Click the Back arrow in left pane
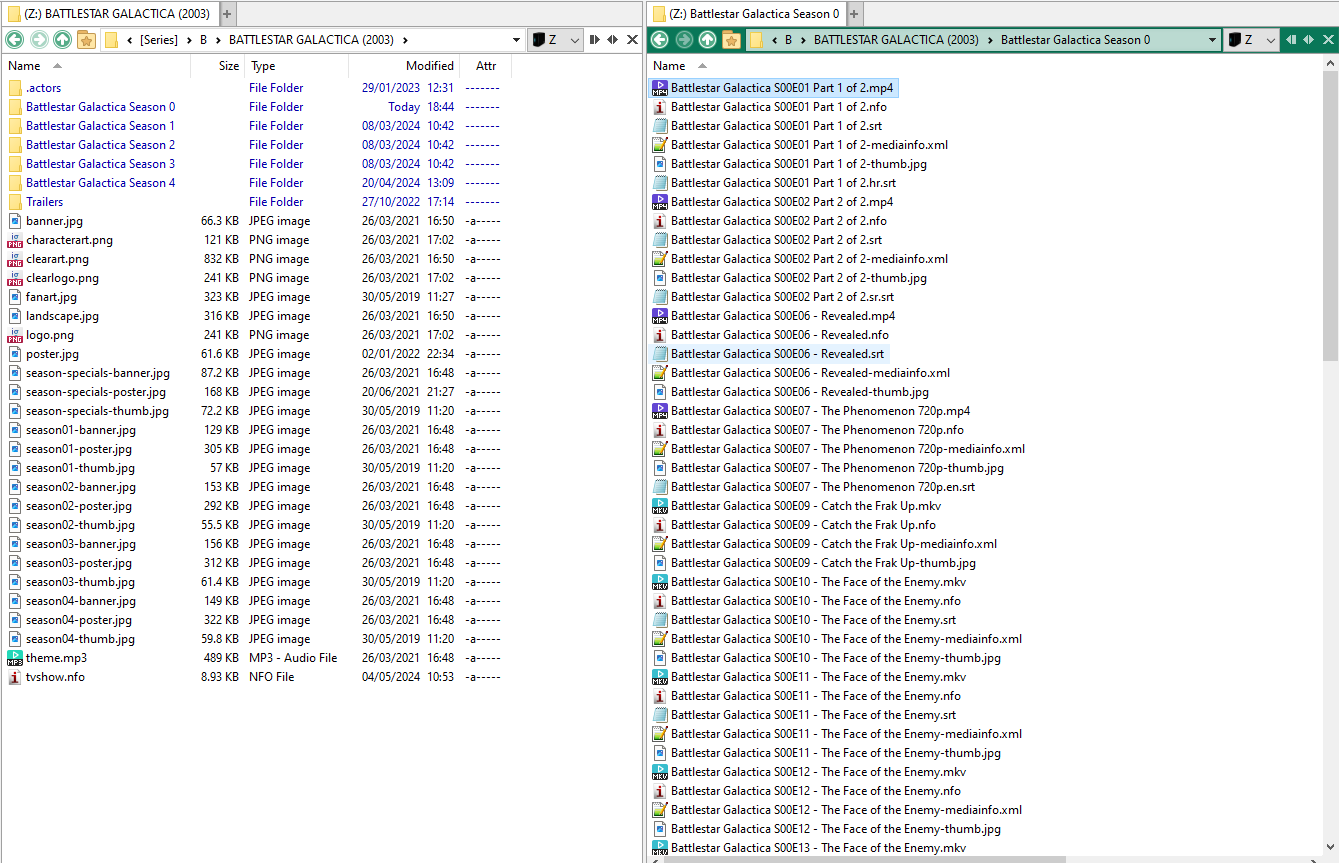 (14, 40)
